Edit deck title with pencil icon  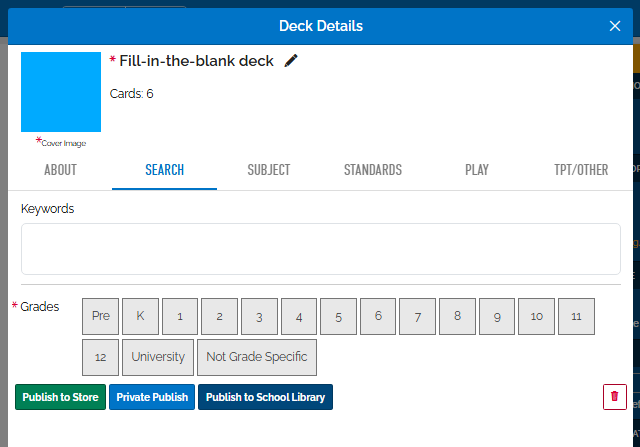291,61
